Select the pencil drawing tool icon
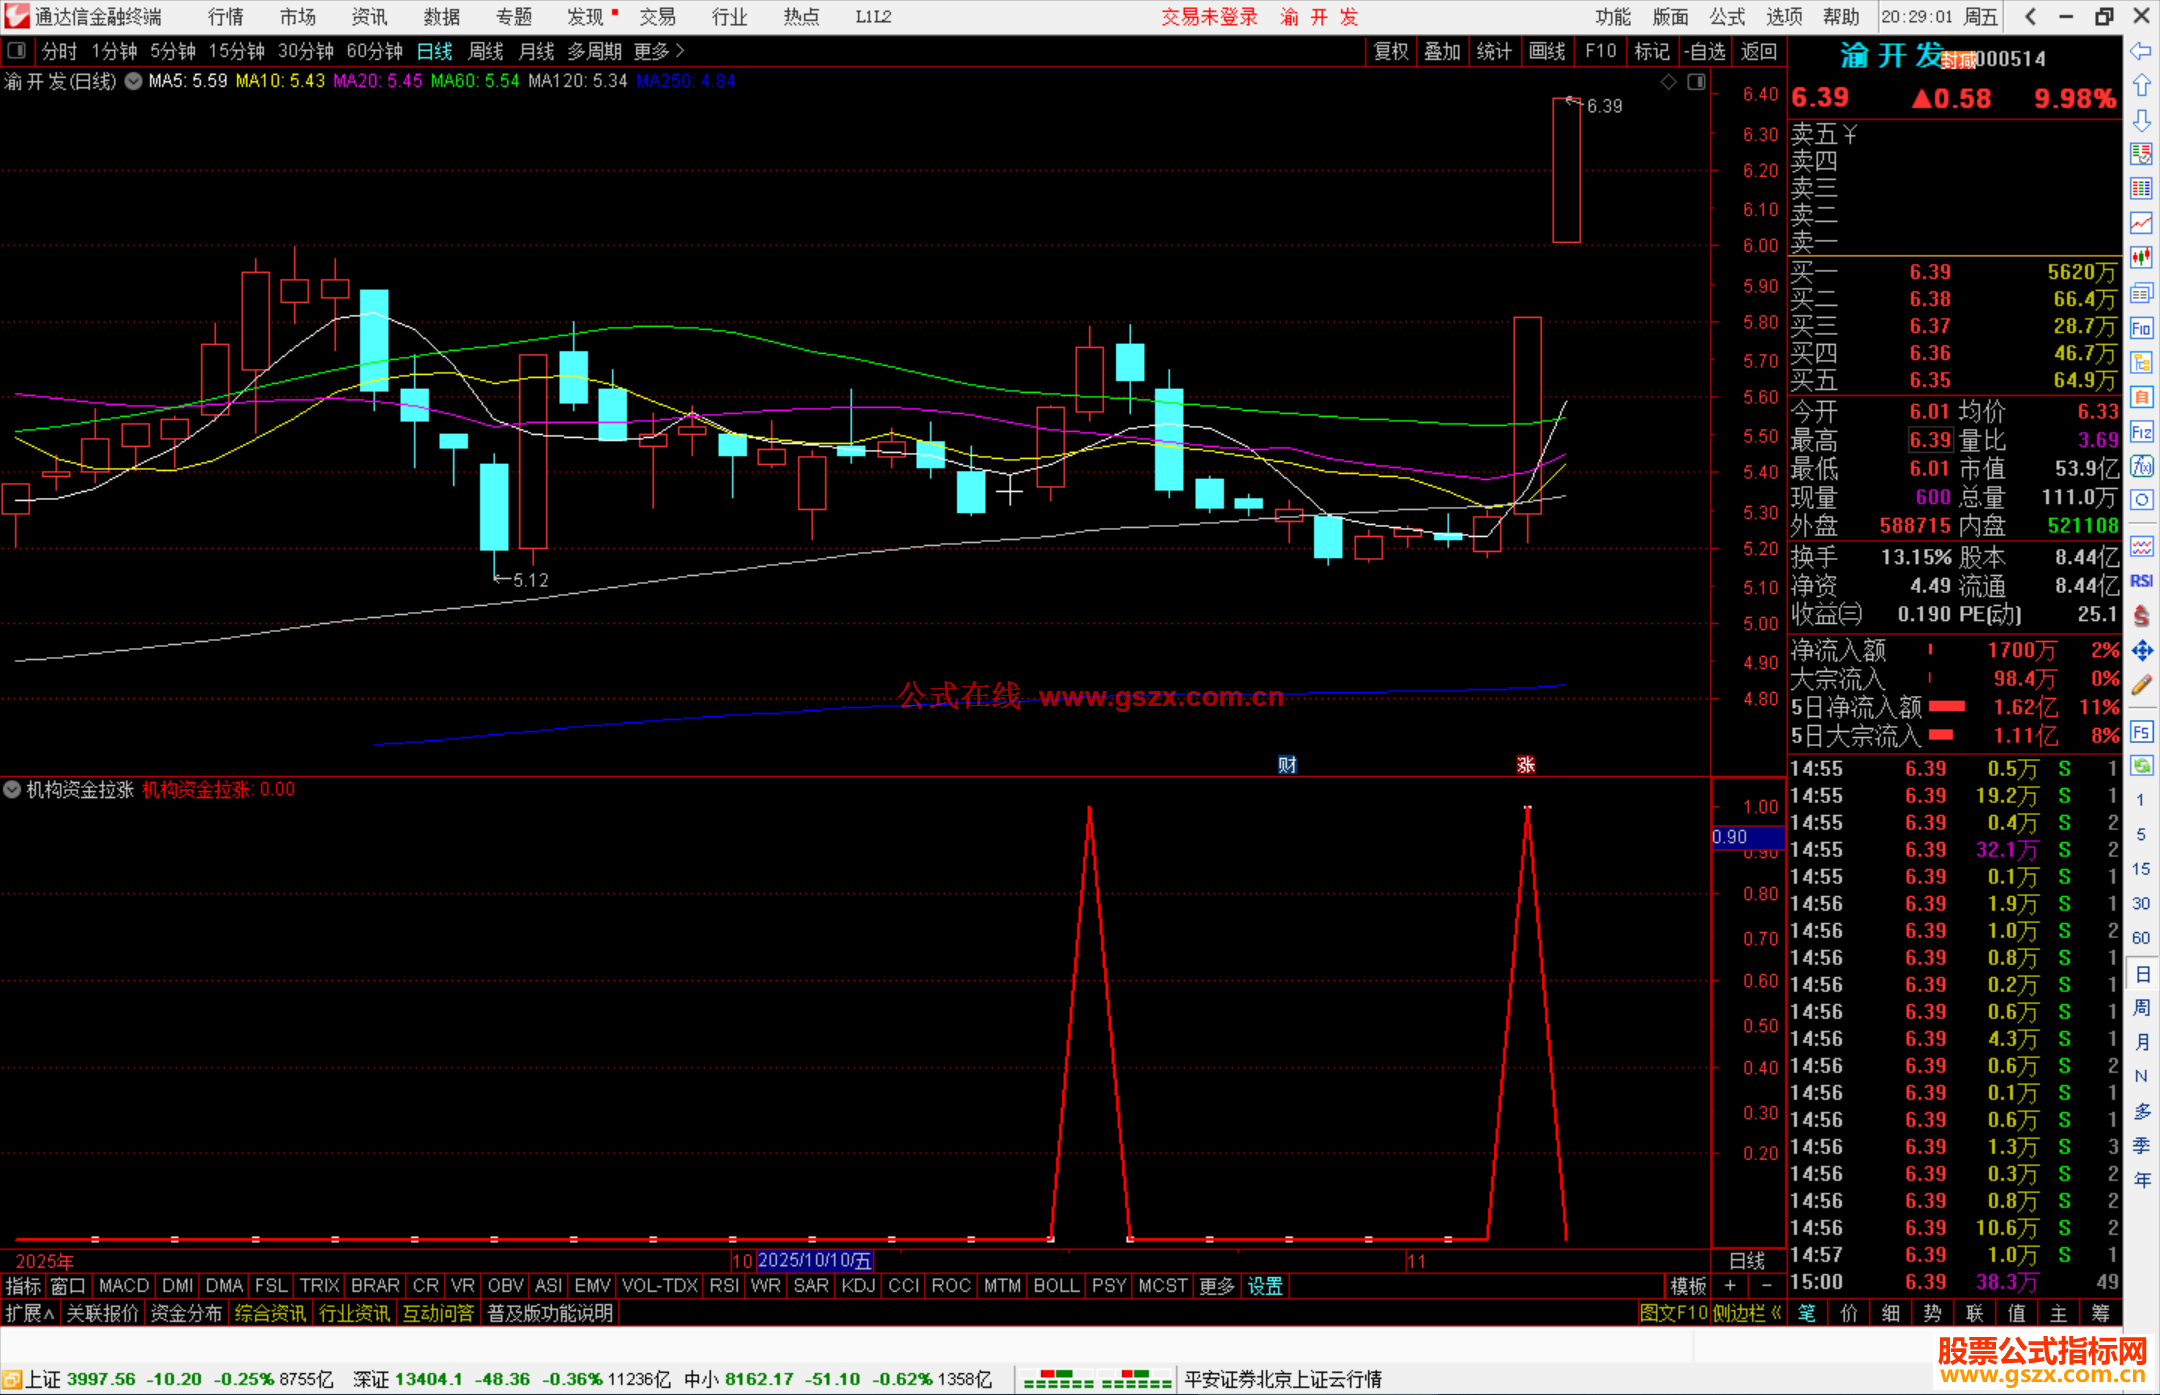Screen dimensions: 2160x1395 2141,686
